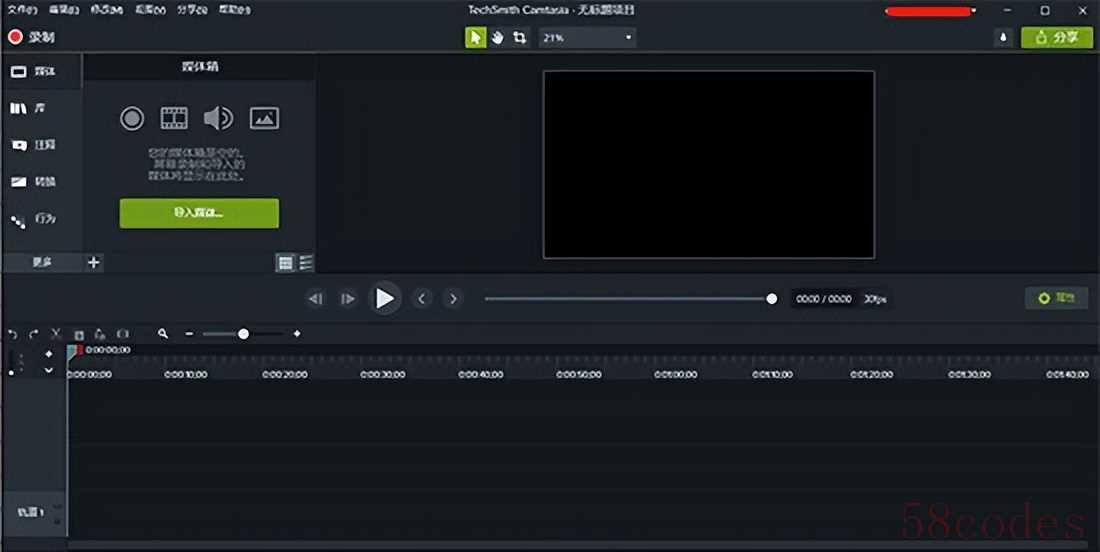Click the plus icon next to More

pos(94,262)
